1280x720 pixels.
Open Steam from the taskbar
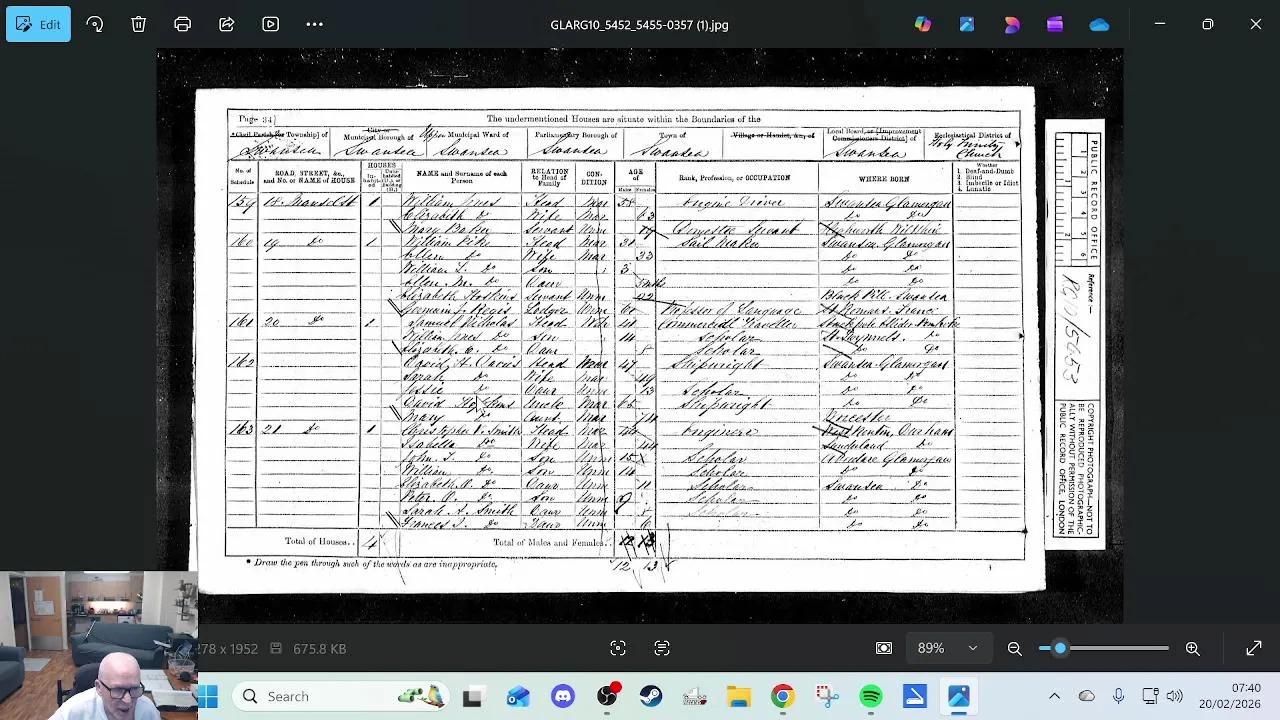click(651, 696)
